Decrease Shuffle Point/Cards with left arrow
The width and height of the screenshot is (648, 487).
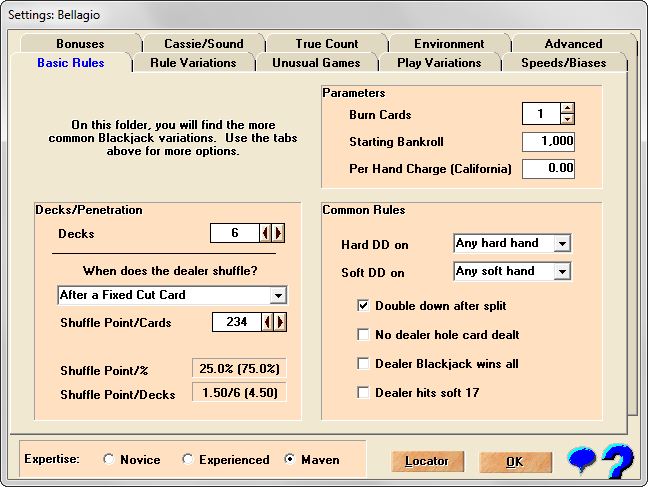point(267,322)
